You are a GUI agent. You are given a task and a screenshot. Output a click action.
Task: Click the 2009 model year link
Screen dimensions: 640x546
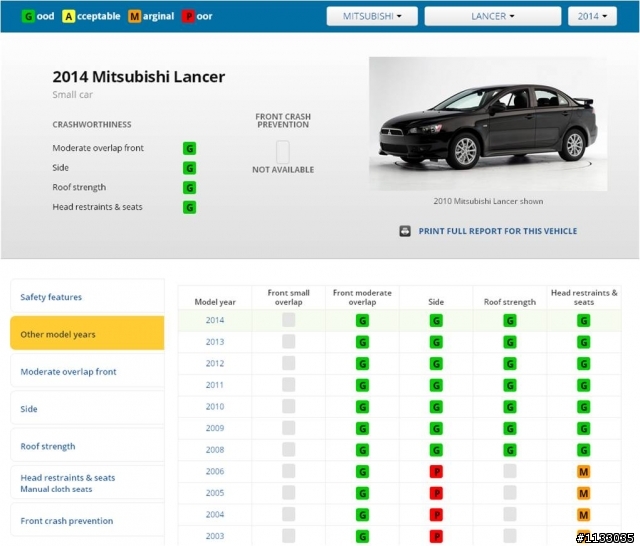[215, 428]
